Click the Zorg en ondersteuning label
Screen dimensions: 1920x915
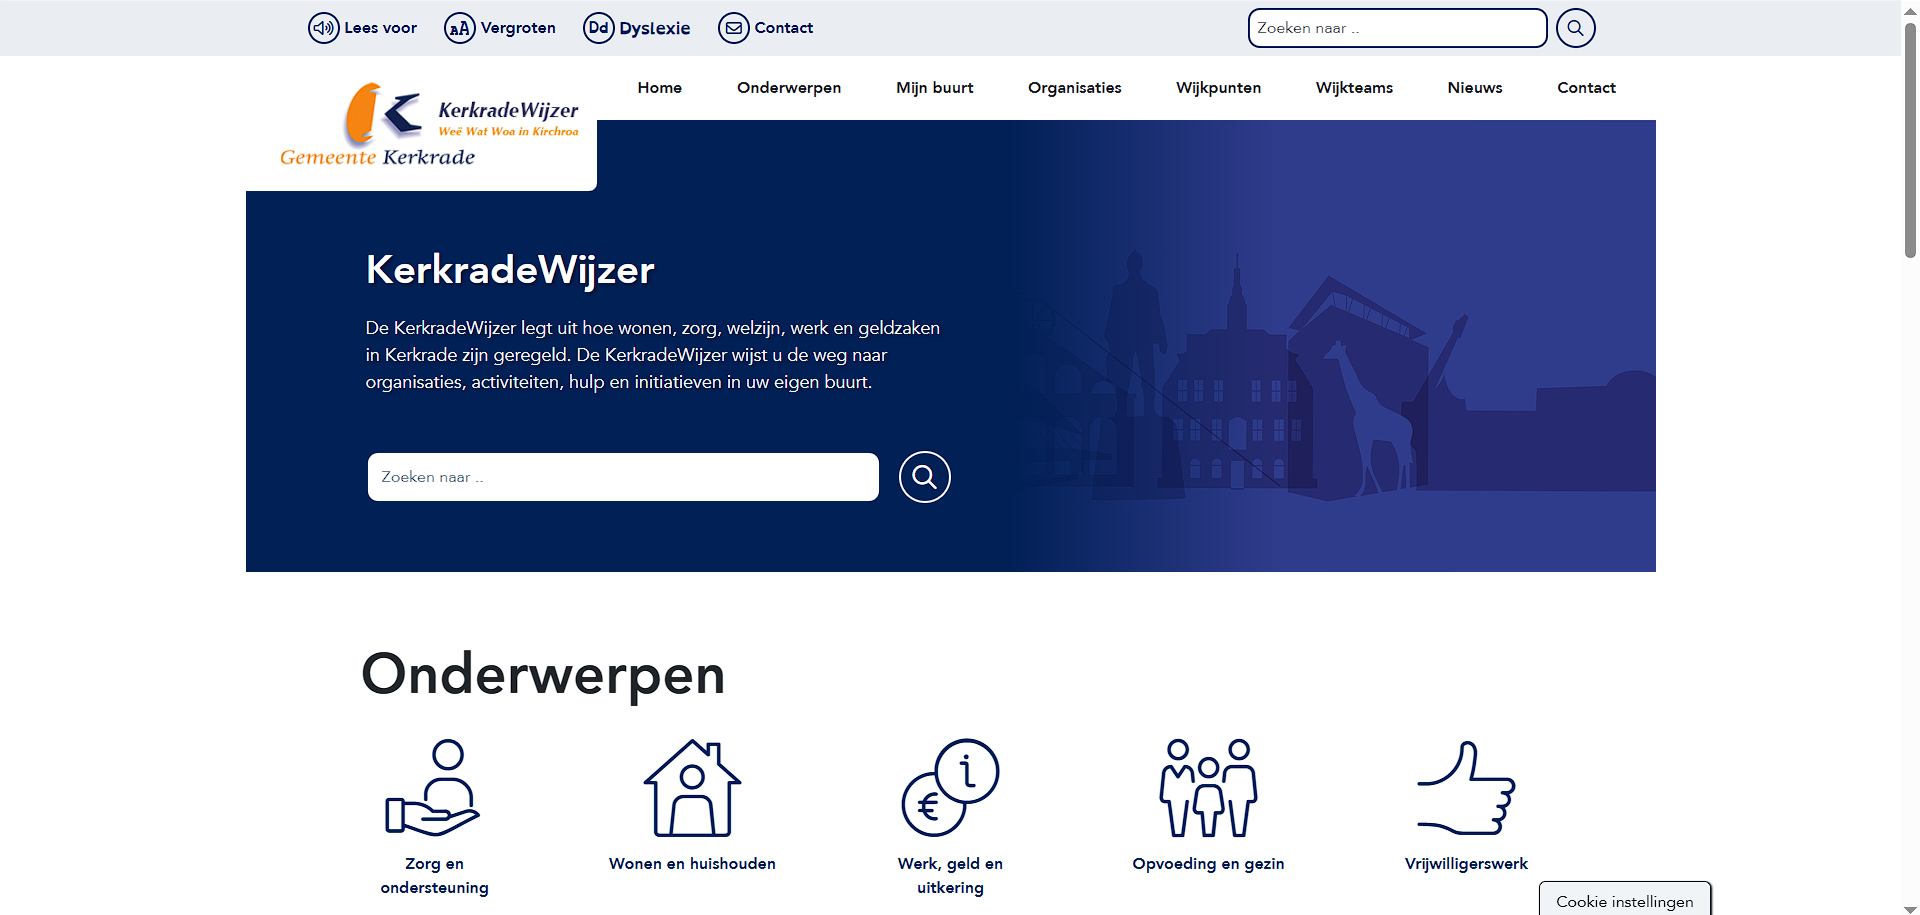click(x=434, y=876)
